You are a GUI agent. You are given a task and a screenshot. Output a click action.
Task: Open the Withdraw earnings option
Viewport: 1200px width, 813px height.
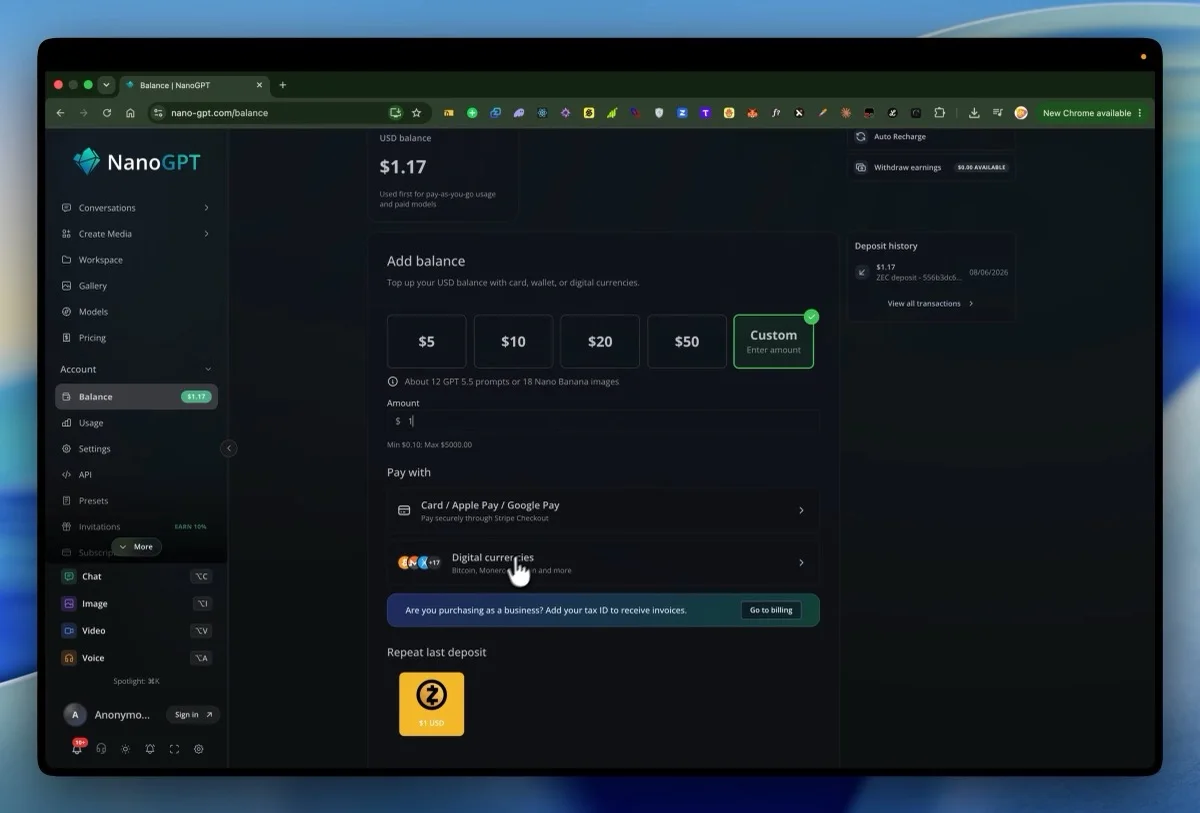pyautogui.click(x=931, y=168)
